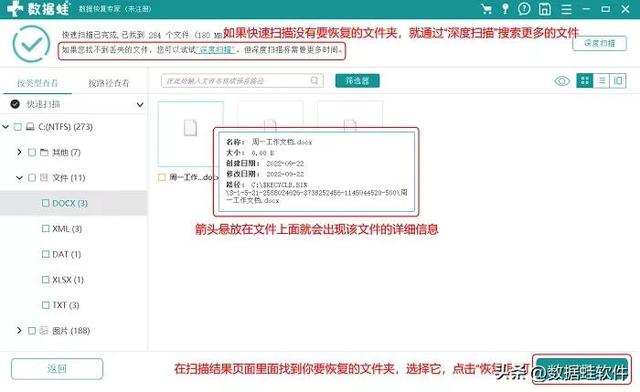Switch to detail pane view icon
The image size is (640, 392).
point(618,80)
